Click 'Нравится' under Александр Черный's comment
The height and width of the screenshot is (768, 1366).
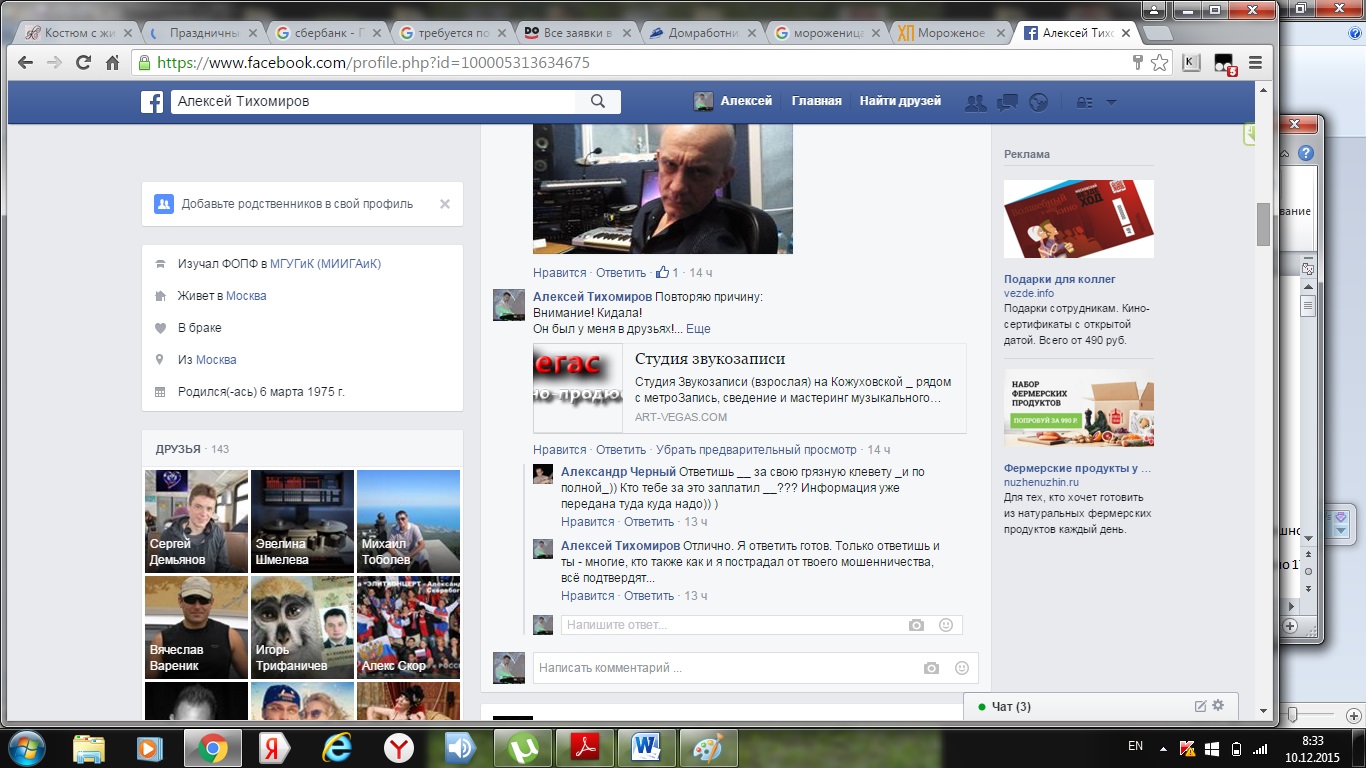click(x=588, y=522)
